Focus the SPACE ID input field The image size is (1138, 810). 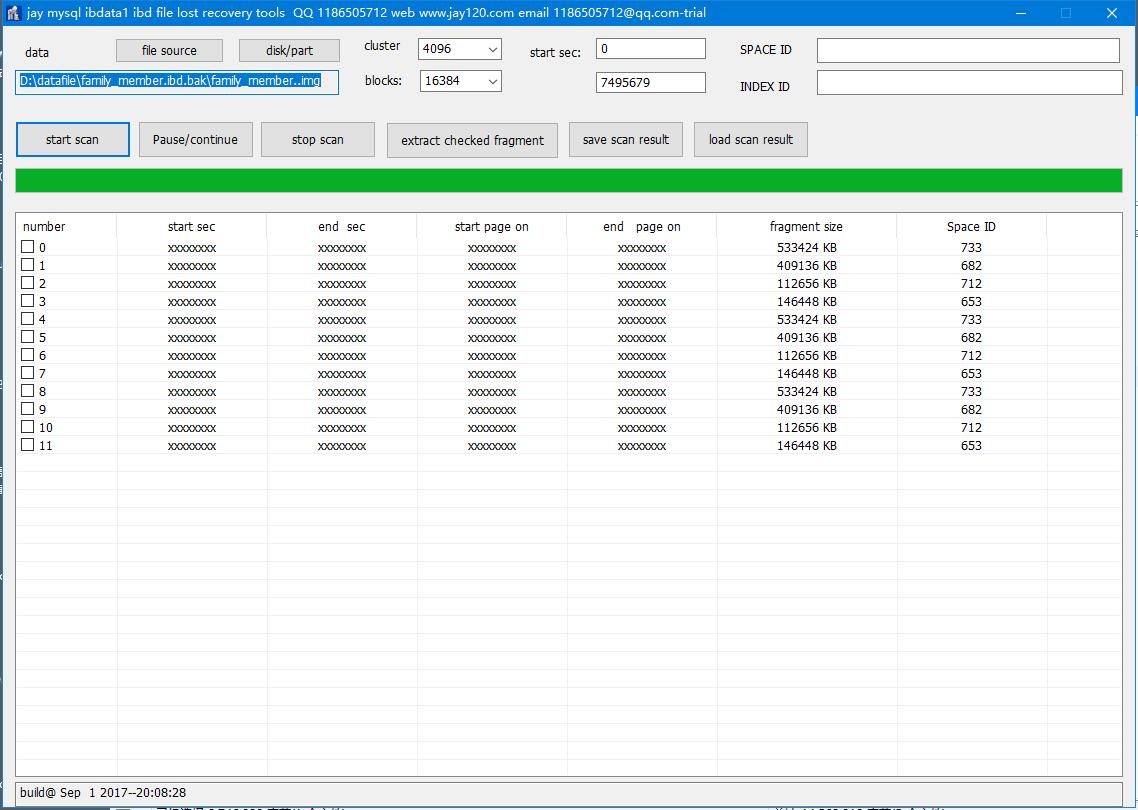click(x=968, y=50)
